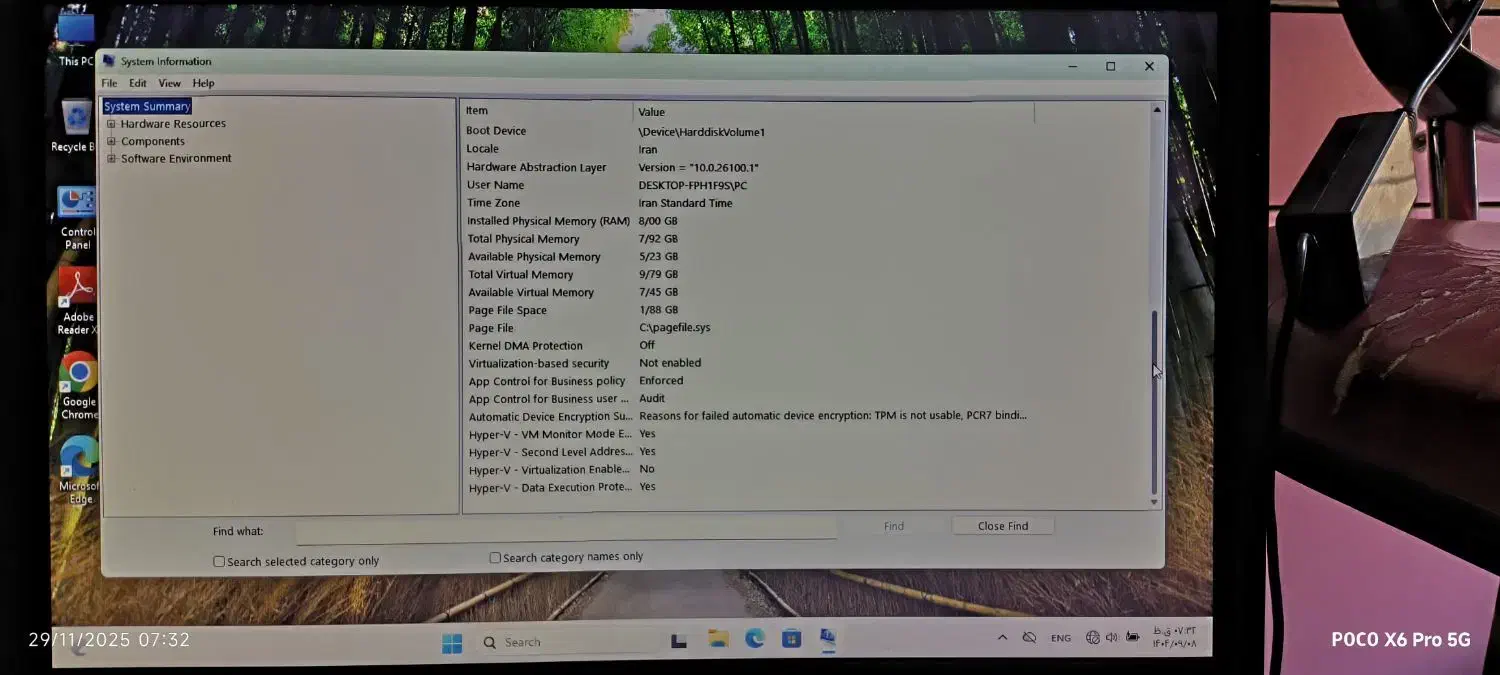
Task: Open File Explorer from the taskbar
Action: pos(718,639)
